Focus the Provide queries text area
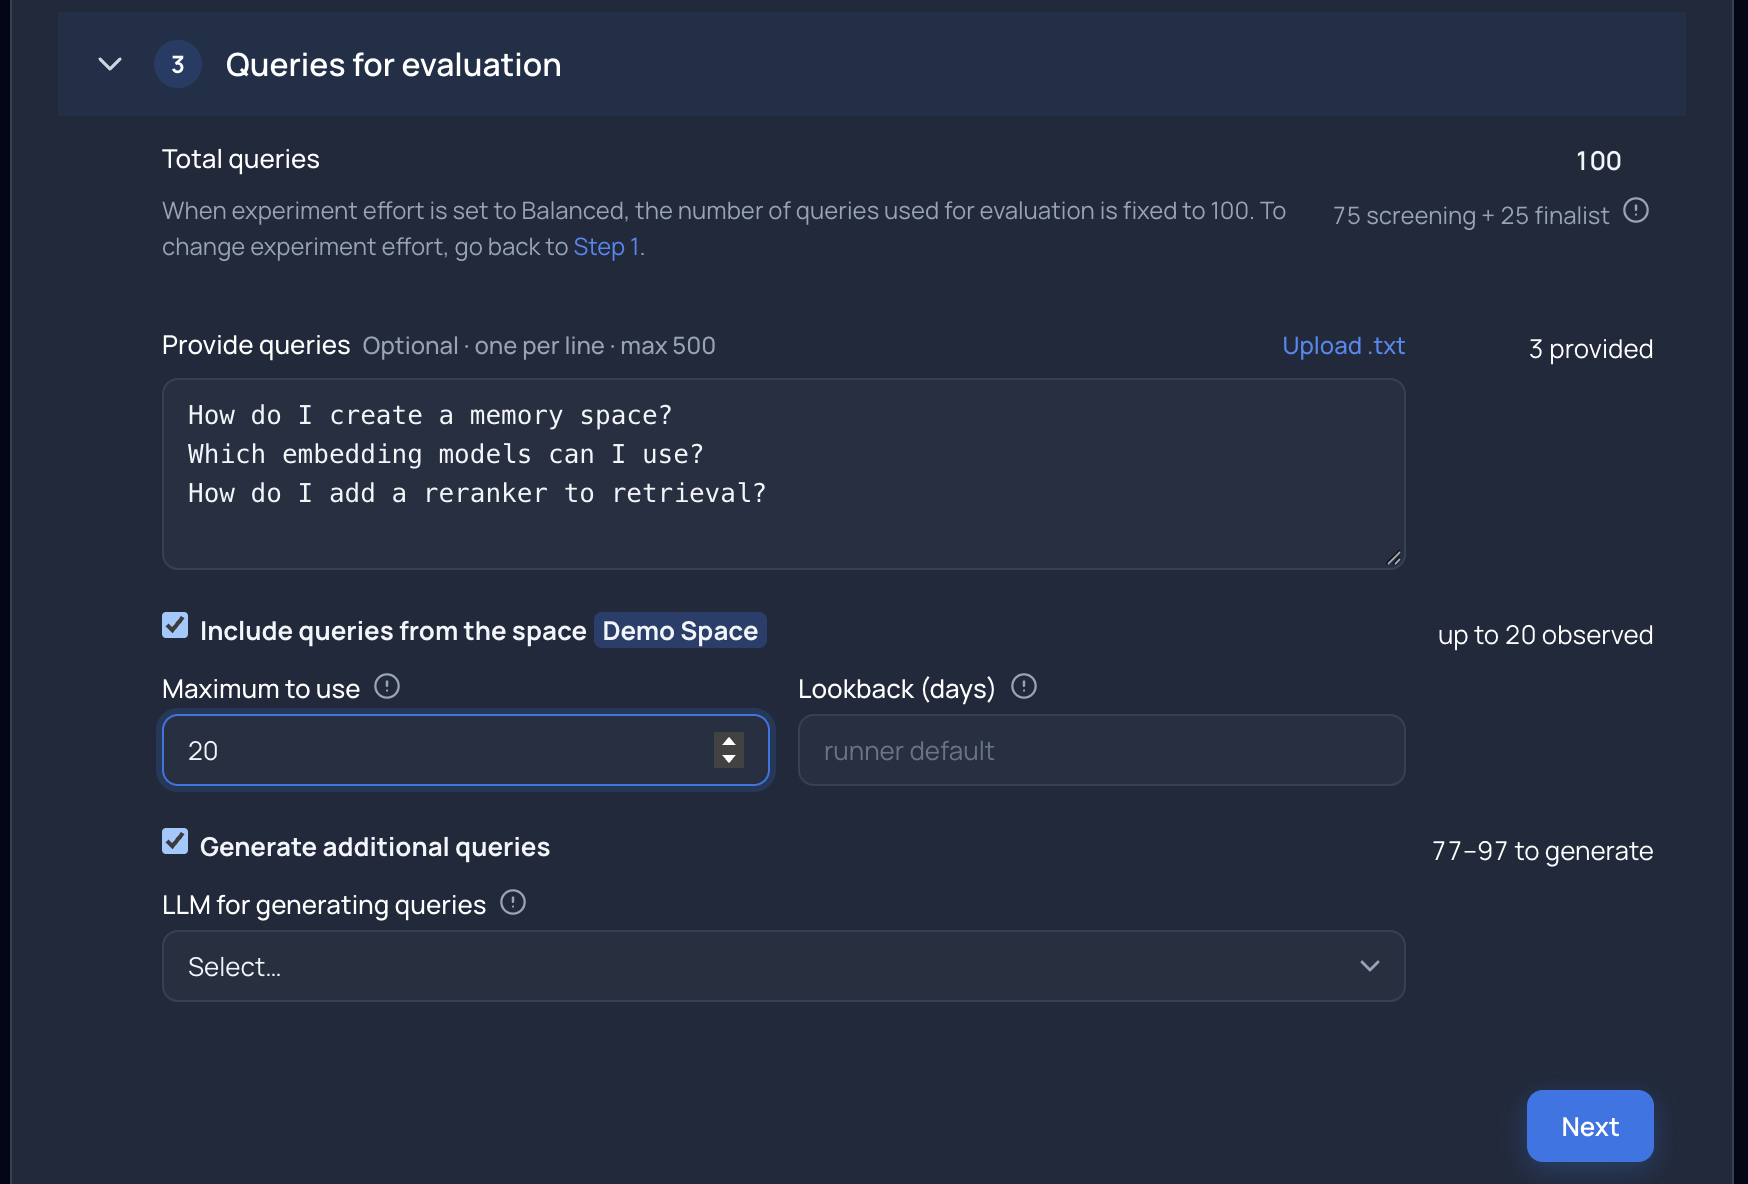 coord(784,474)
